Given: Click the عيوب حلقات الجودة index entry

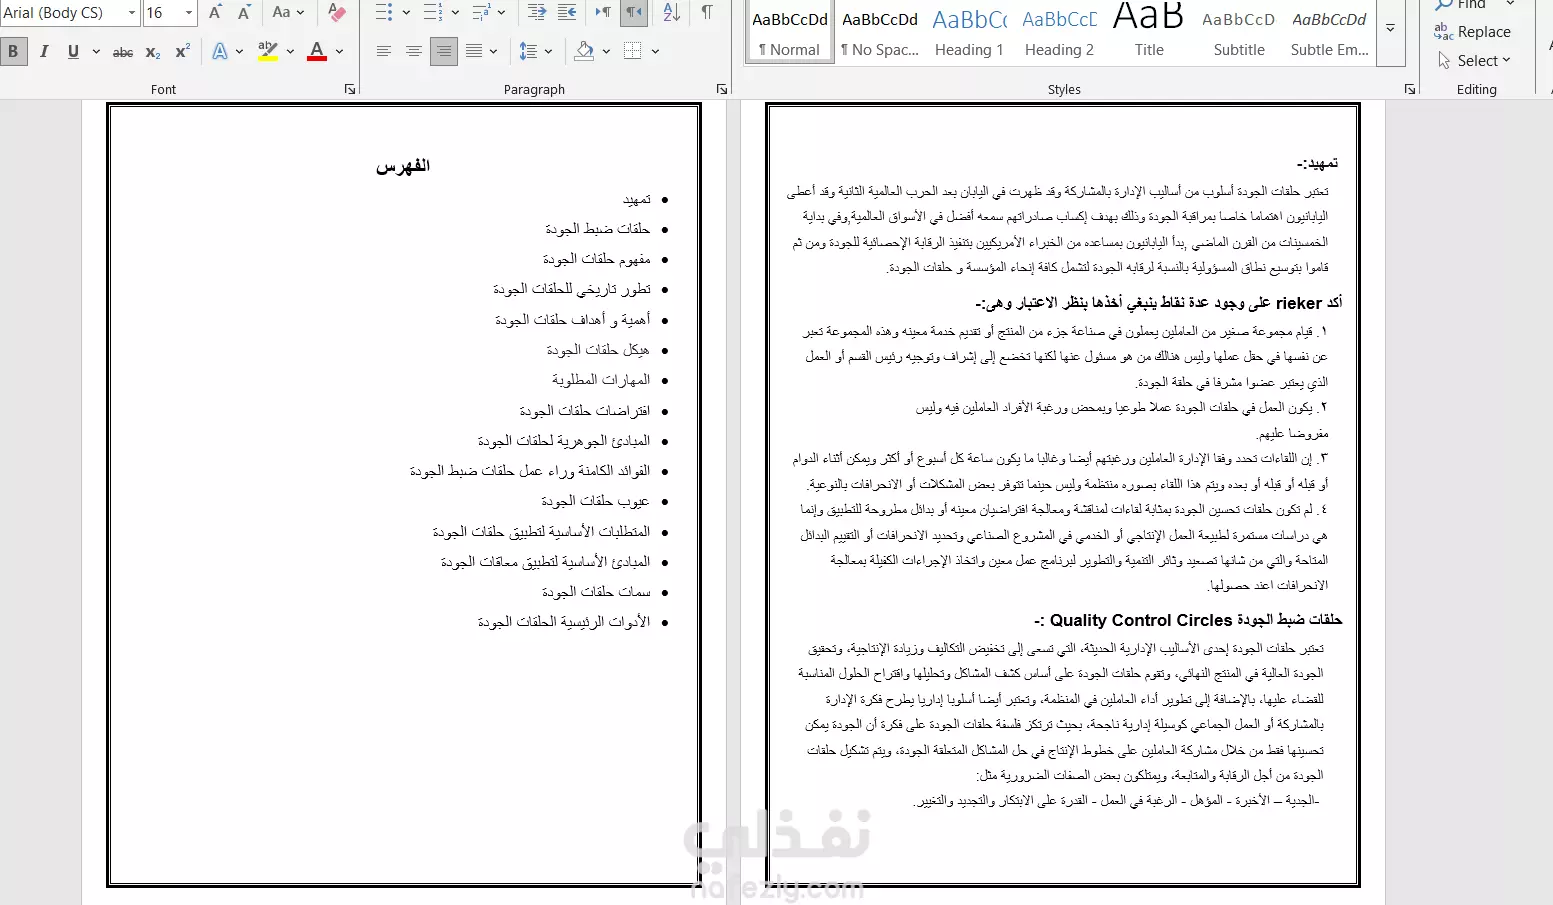Looking at the screenshot, I should click(596, 501).
